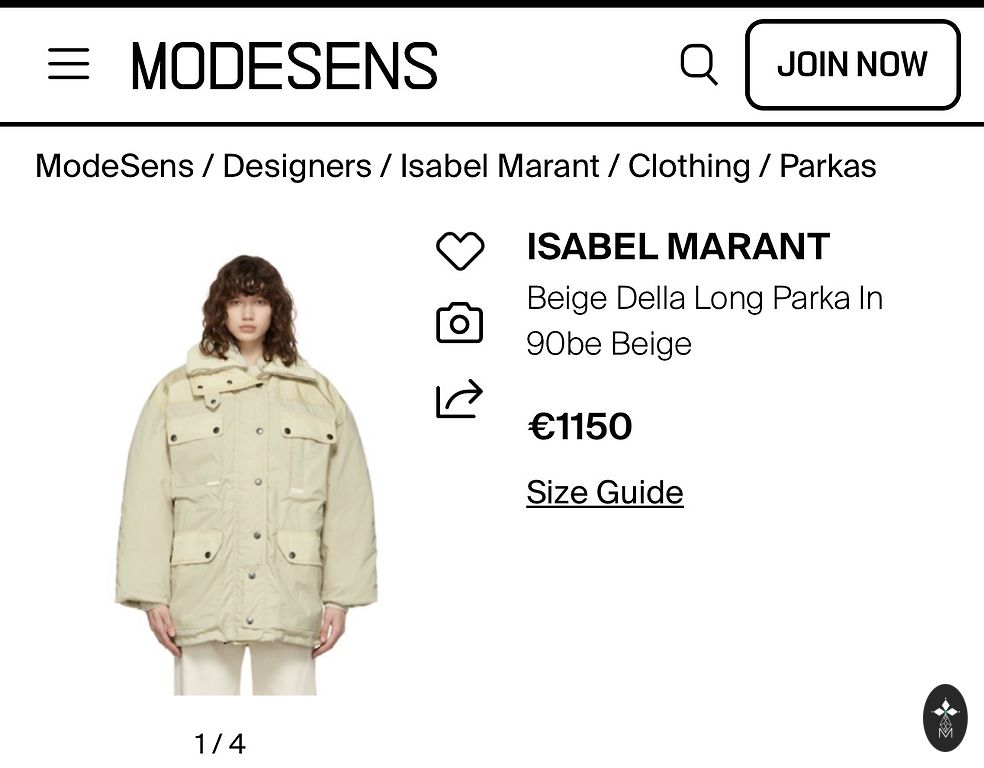The height and width of the screenshot is (768, 984).
Task: Open camera visual search icon
Action: [460, 323]
